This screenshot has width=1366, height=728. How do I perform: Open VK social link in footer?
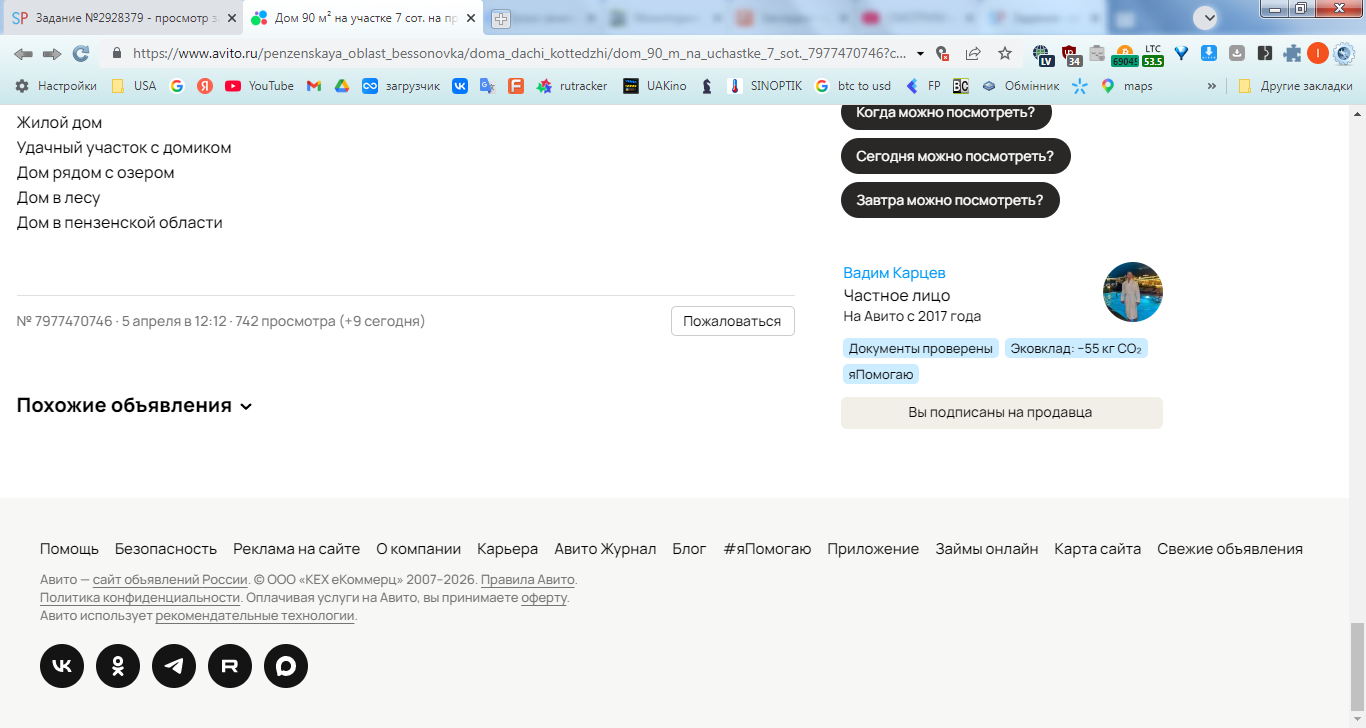click(62, 666)
